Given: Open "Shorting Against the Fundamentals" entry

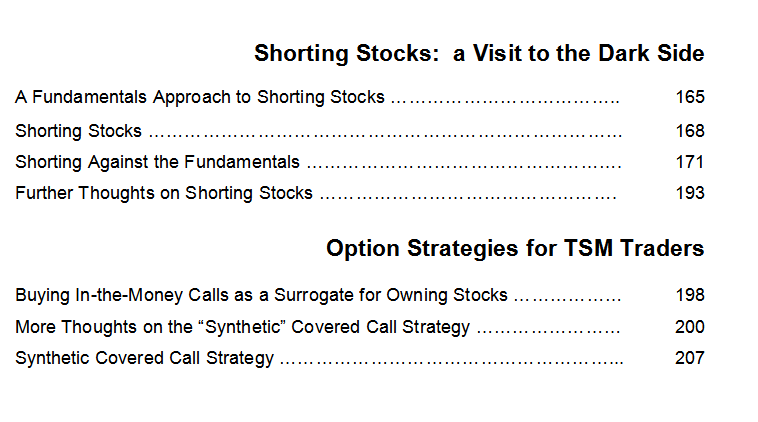Looking at the screenshot, I should point(157,162).
